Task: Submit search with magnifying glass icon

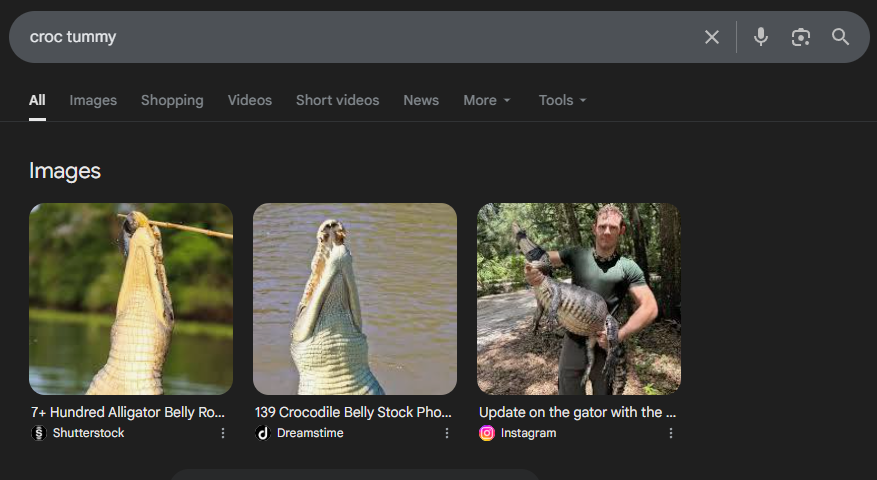Action: pyautogui.click(x=840, y=37)
